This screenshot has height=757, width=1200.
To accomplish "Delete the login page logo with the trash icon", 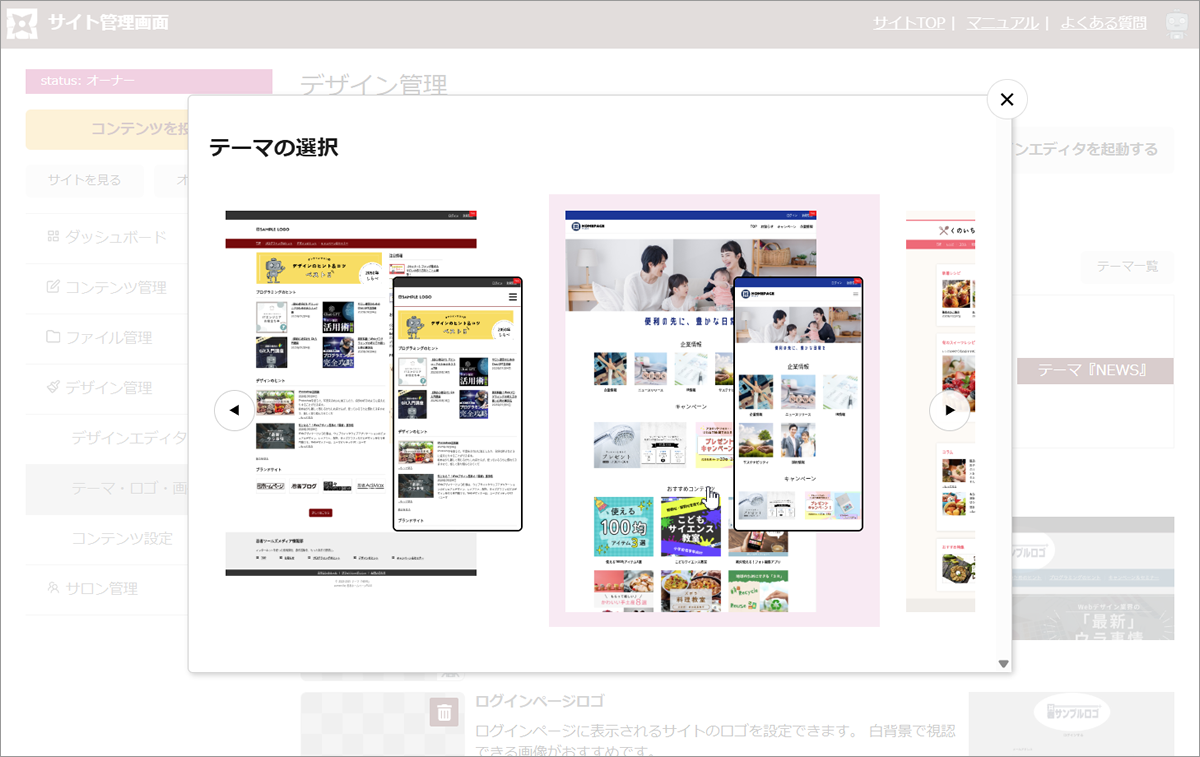I will (445, 712).
